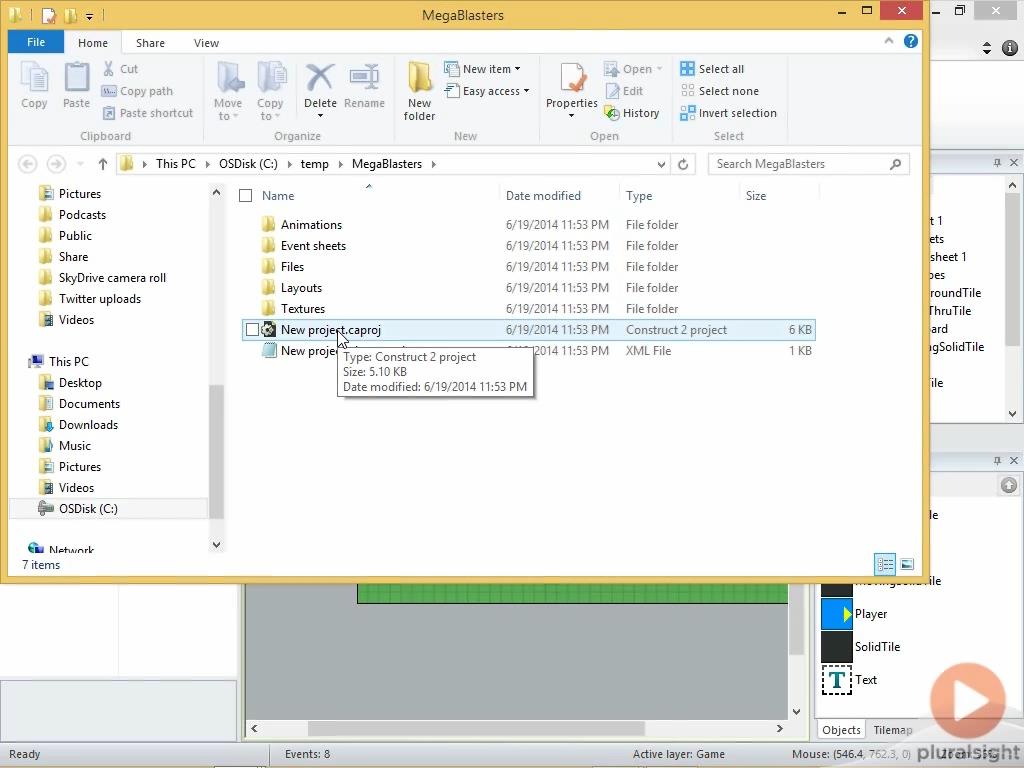Image resolution: width=1024 pixels, height=768 pixels.
Task: Select the Player object in Construct
Action: tap(855, 614)
